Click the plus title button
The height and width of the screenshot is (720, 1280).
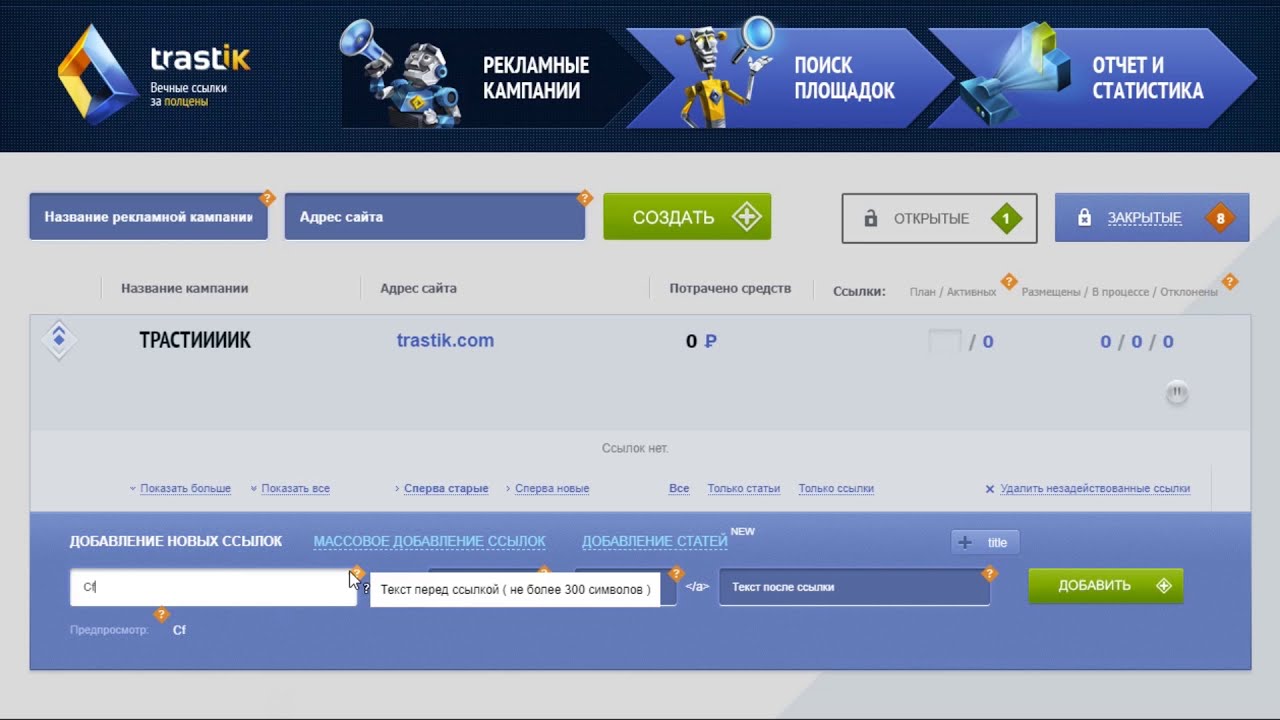tap(985, 542)
